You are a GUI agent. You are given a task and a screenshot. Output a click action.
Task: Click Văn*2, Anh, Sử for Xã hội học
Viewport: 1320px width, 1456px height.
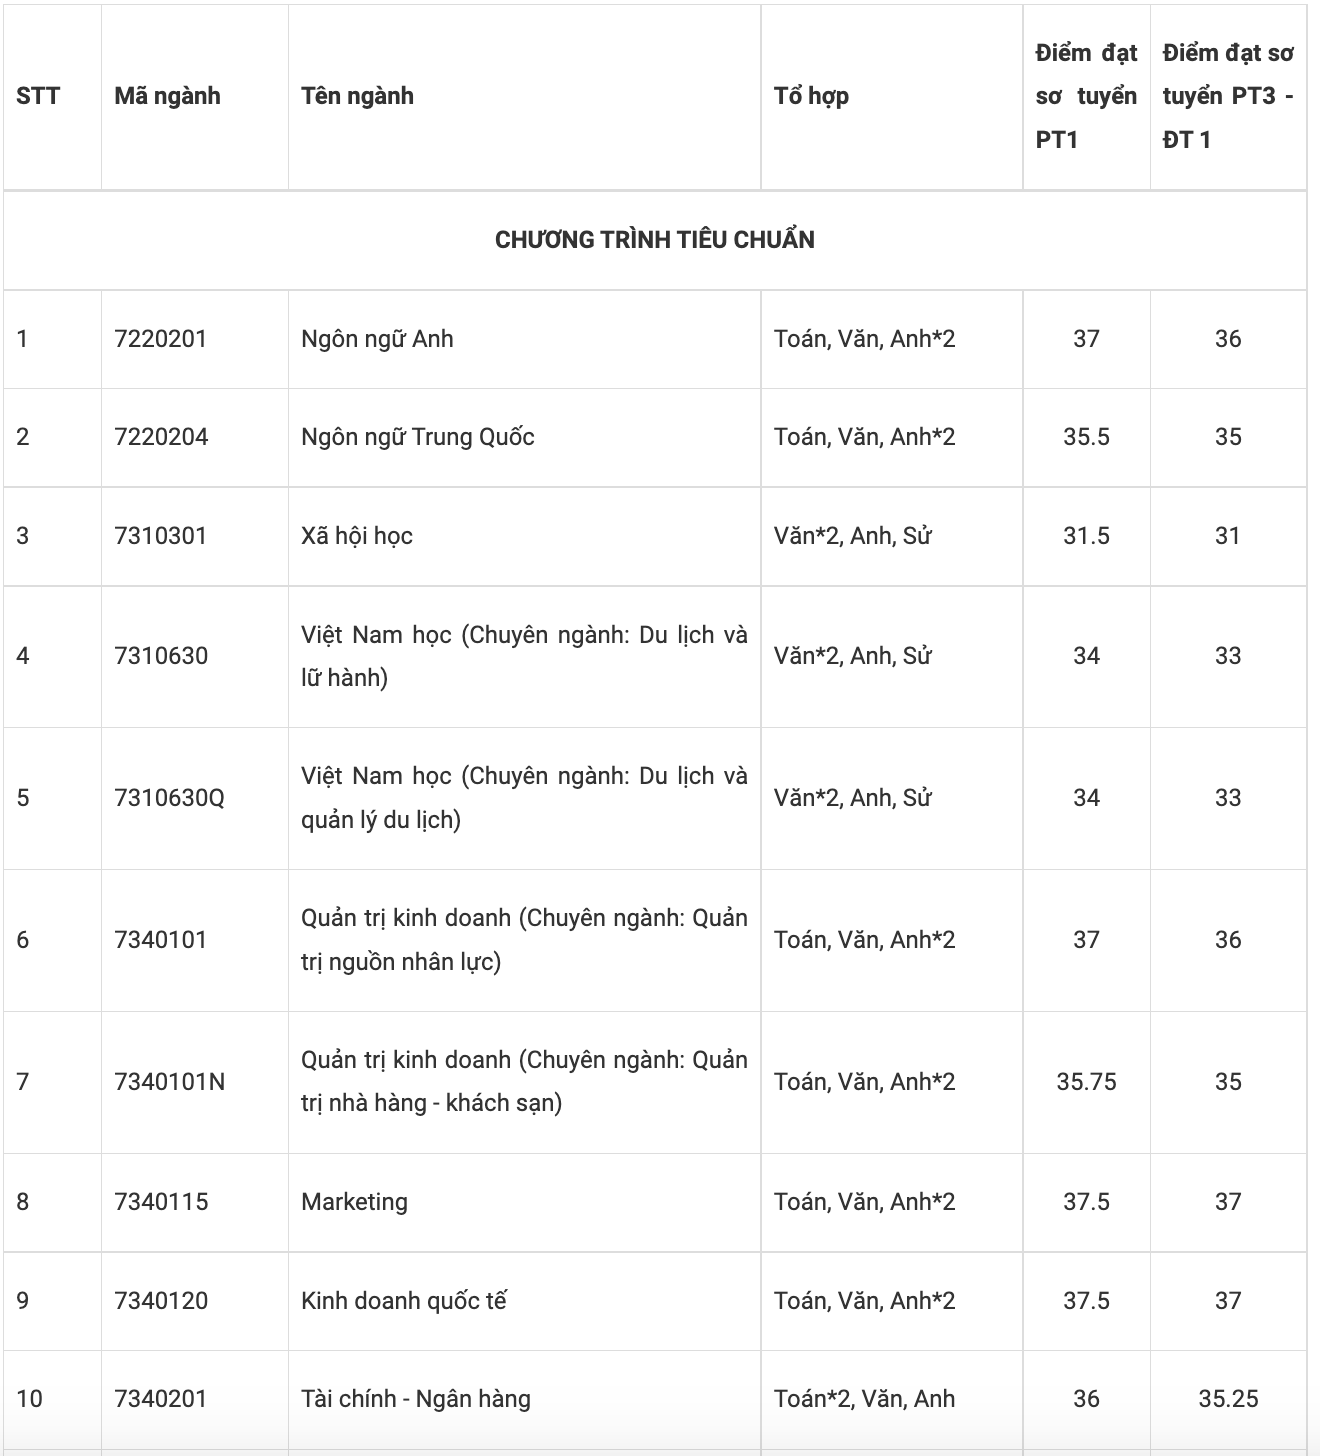coord(852,536)
